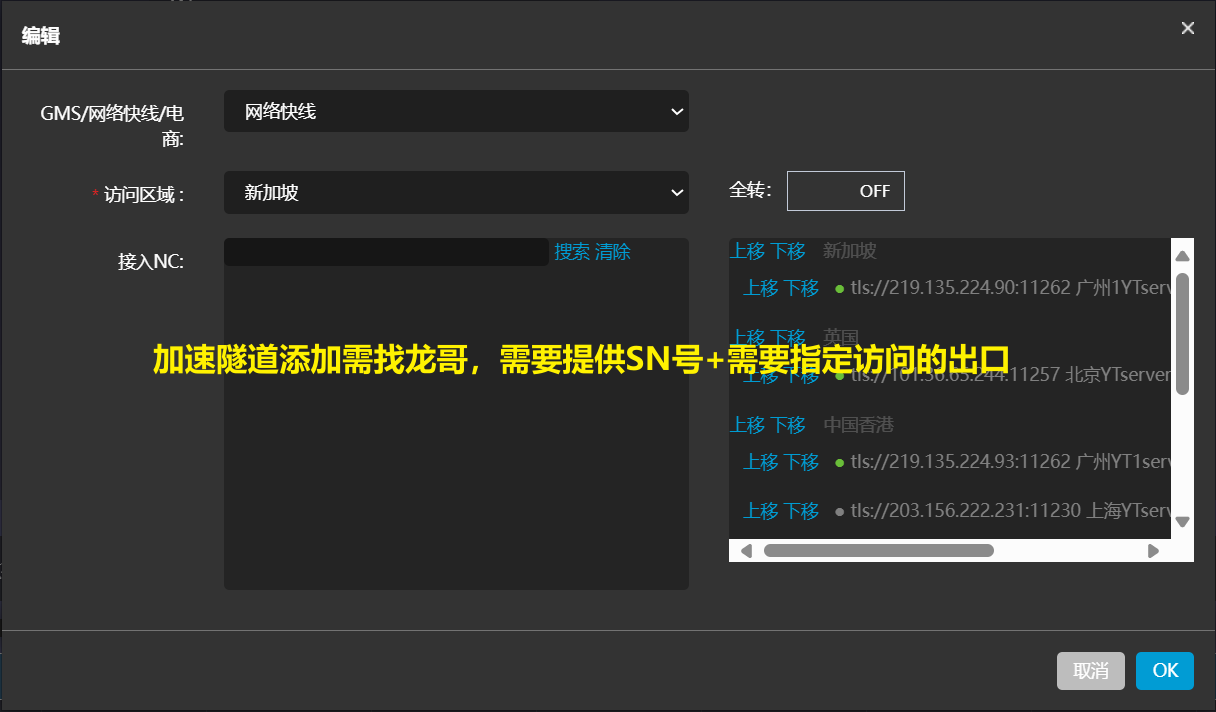Click the 编辑 dialog title

click(40, 35)
